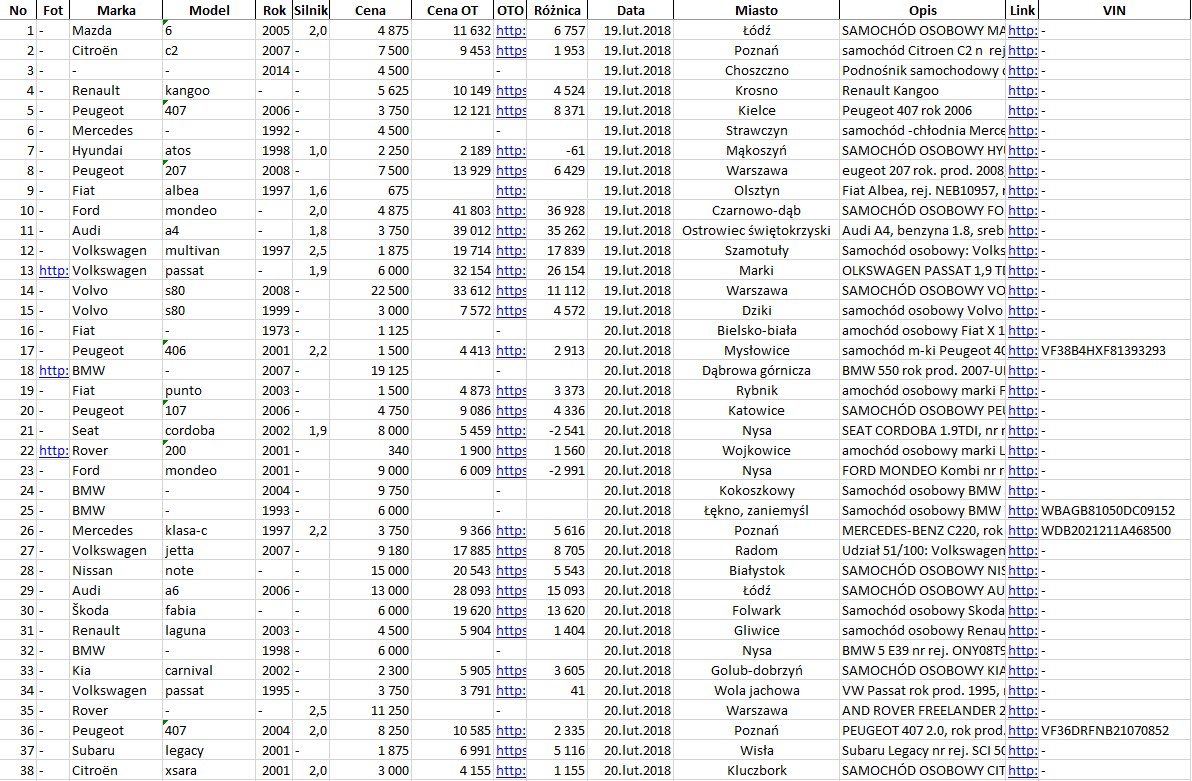Select the Cena column header
Screen dimensions: 1192x781
370,10
